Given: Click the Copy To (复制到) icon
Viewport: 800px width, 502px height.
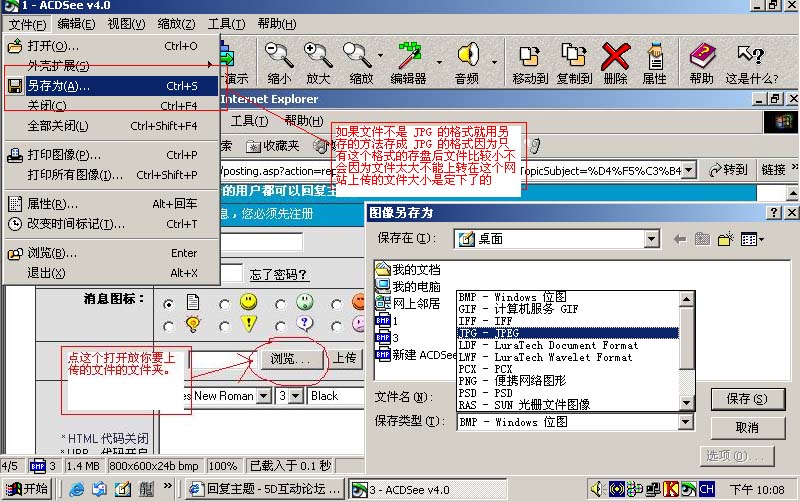Looking at the screenshot, I should 574,55.
